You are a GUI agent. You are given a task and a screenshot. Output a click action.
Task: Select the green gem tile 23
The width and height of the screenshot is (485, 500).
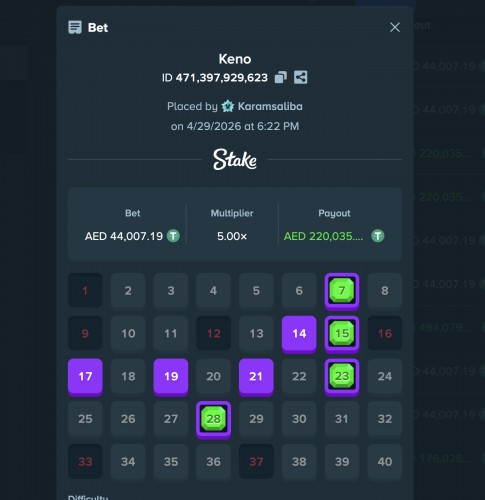(x=342, y=377)
